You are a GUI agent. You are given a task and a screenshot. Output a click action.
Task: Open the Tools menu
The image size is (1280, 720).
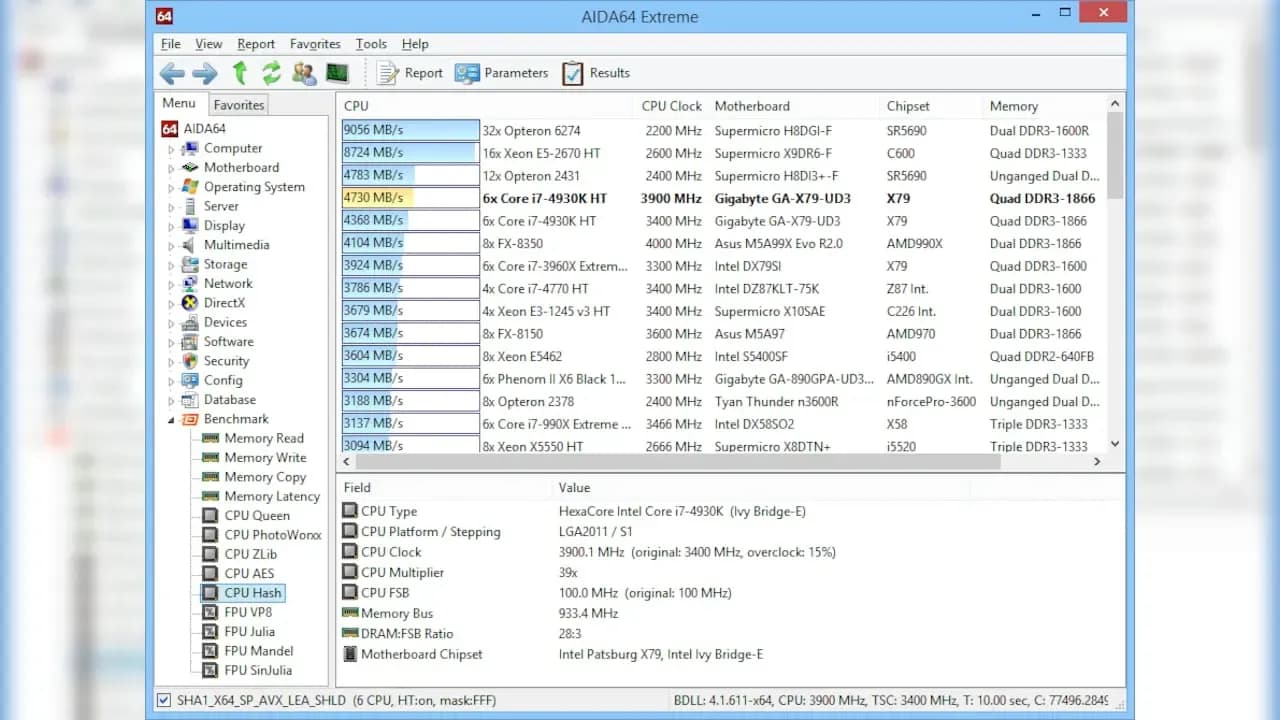click(371, 44)
